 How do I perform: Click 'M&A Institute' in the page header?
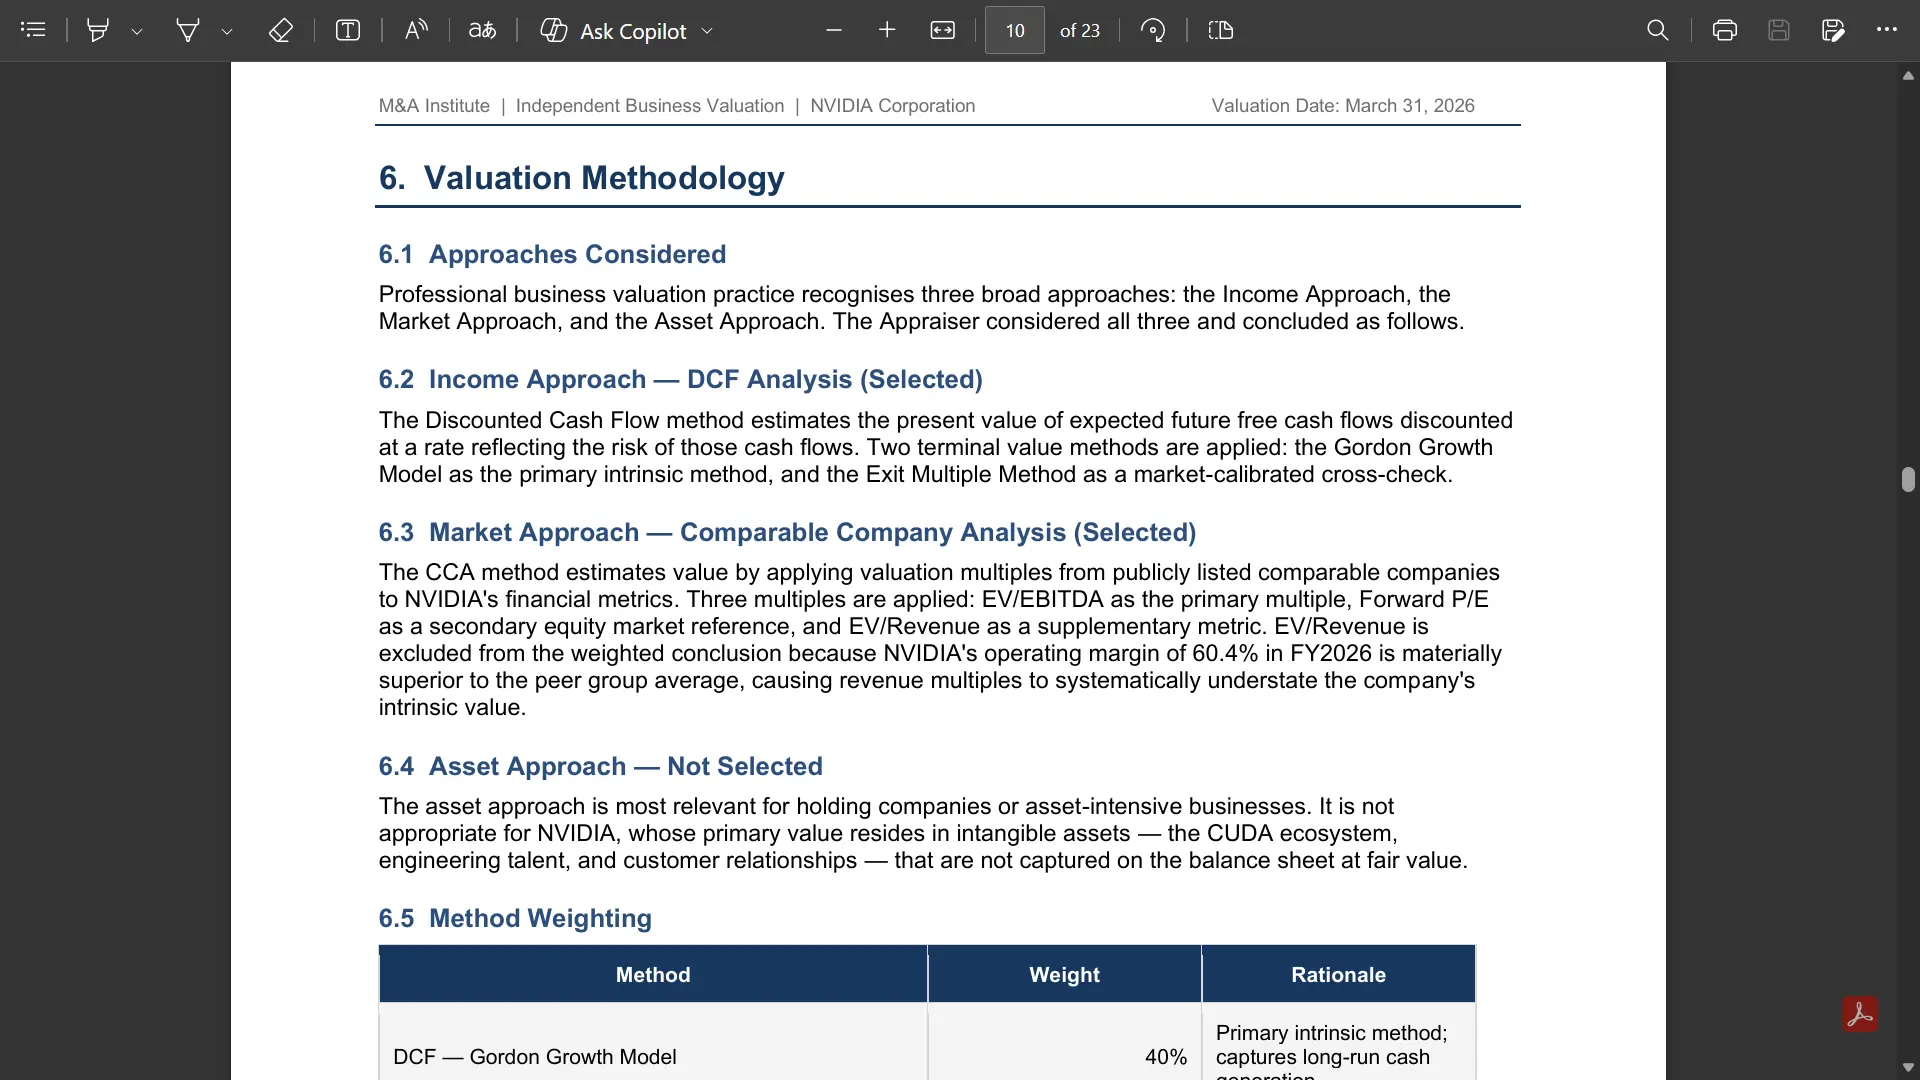click(x=434, y=106)
